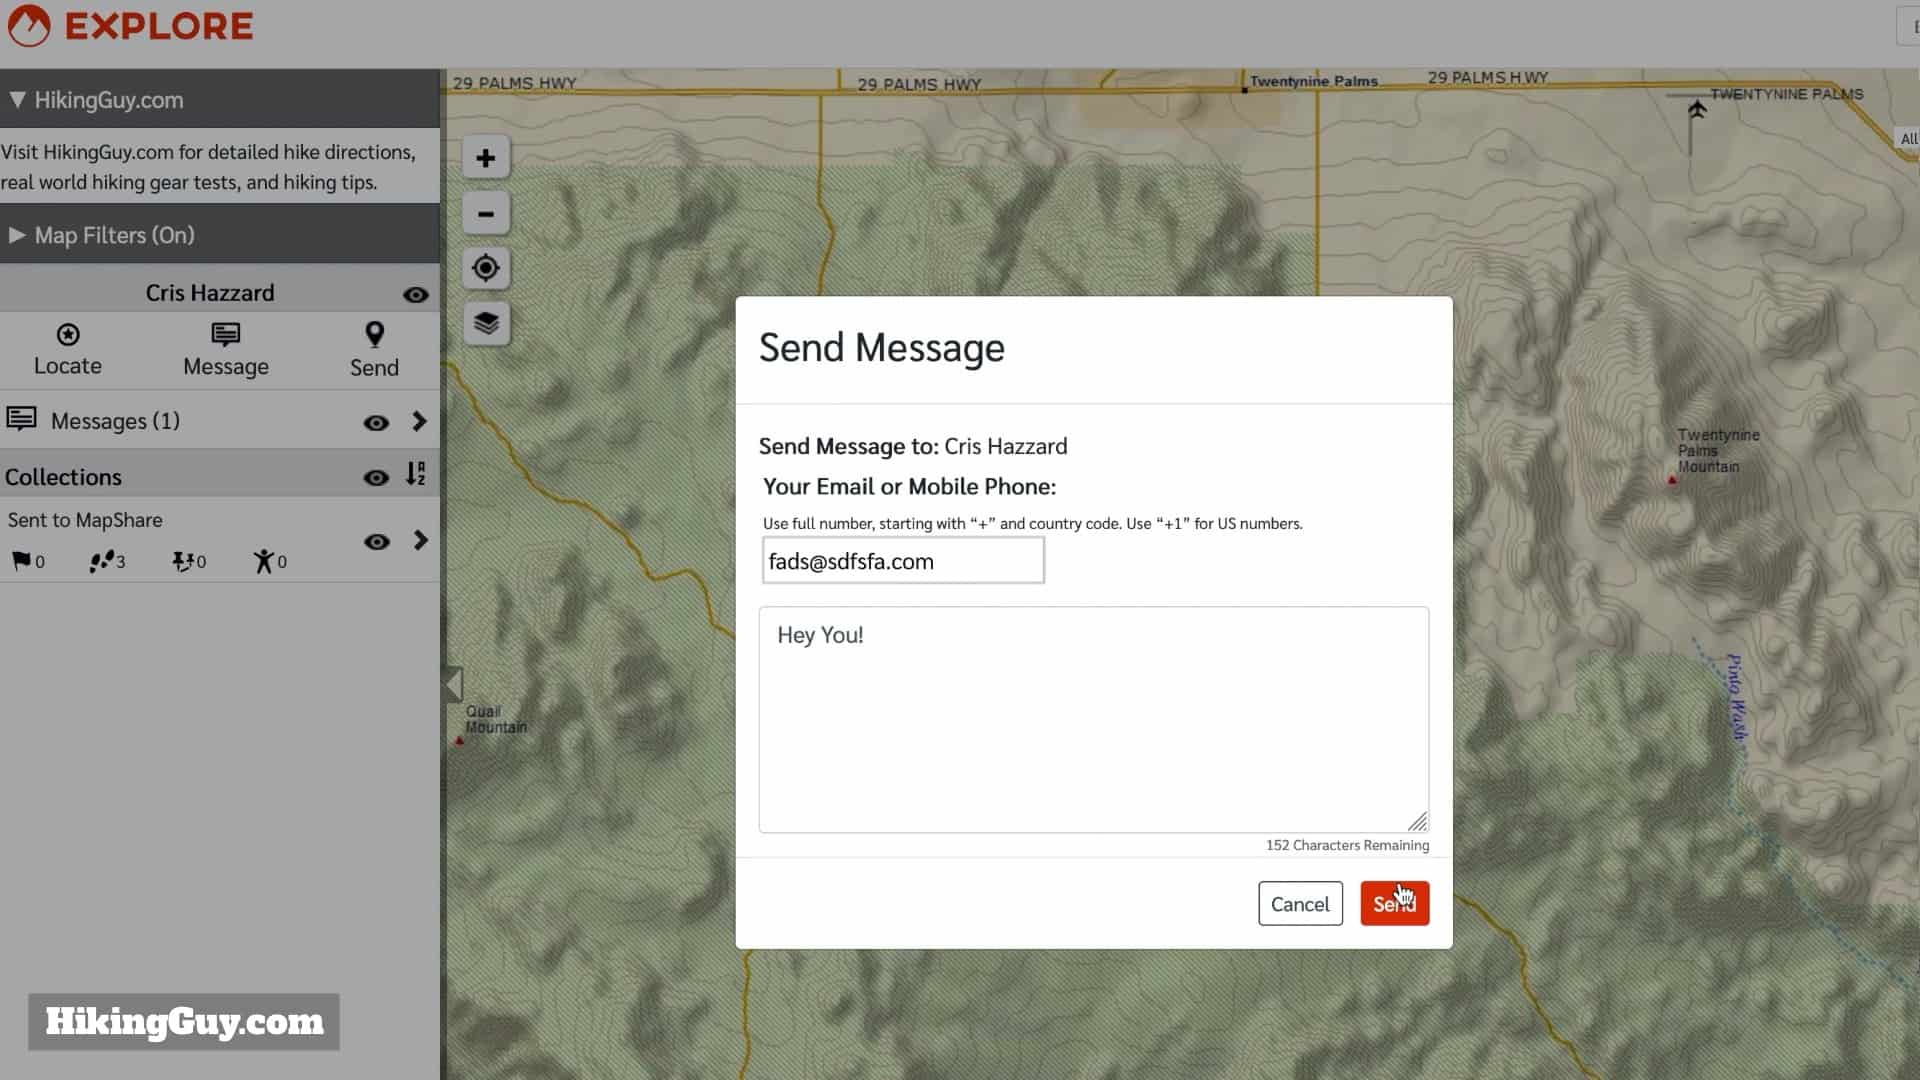This screenshot has width=1920, height=1080.
Task: Toggle visibility of Cris Hazzard
Action: coord(416,293)
